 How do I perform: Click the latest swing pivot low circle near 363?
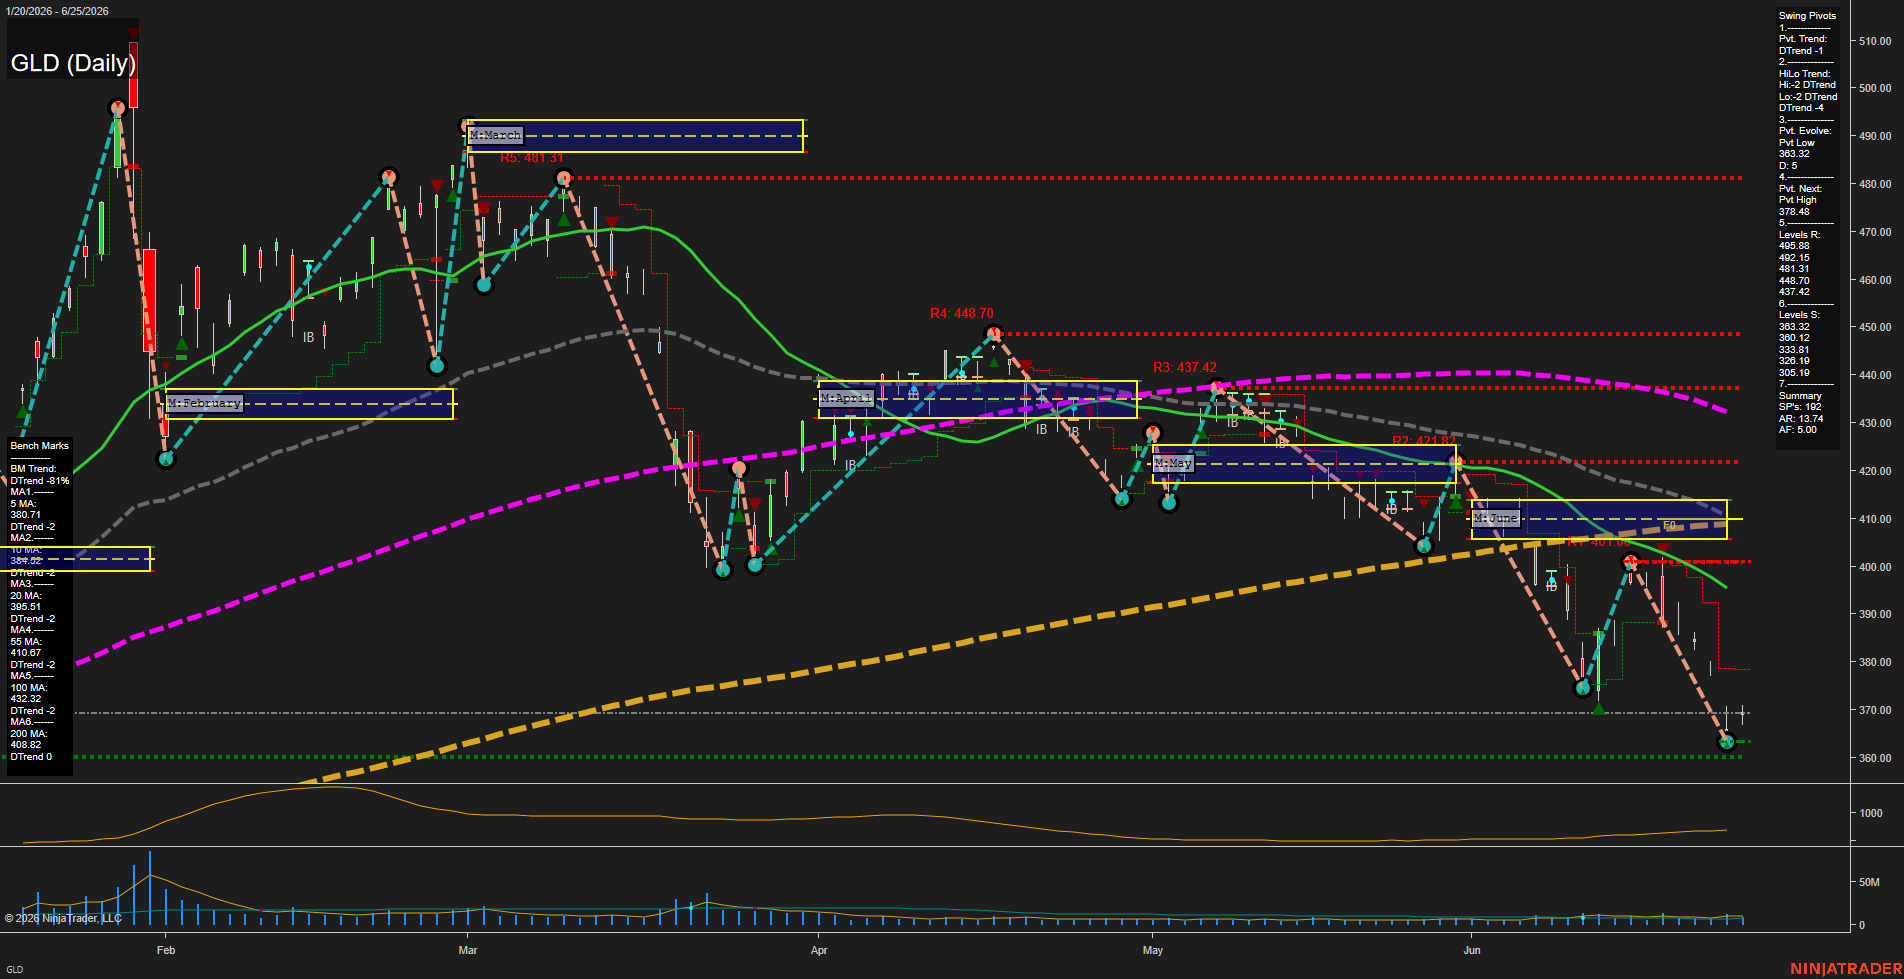coord(1726,742)
